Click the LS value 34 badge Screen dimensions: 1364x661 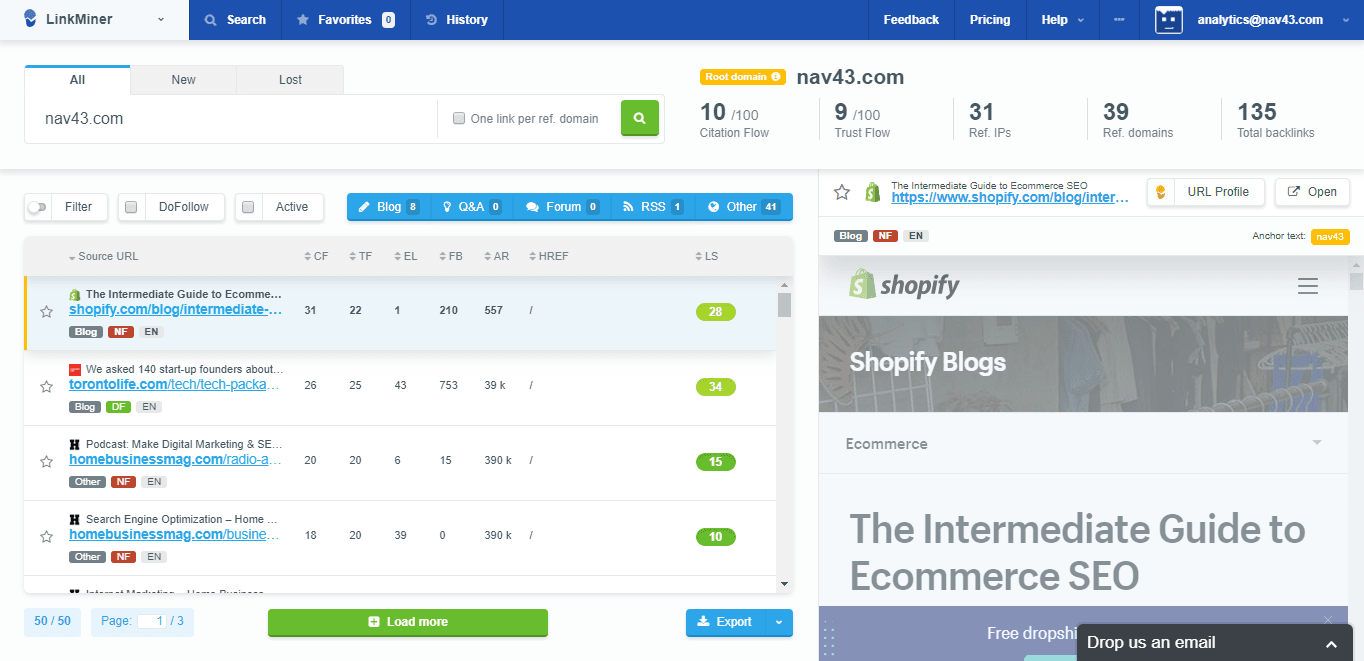715,387
